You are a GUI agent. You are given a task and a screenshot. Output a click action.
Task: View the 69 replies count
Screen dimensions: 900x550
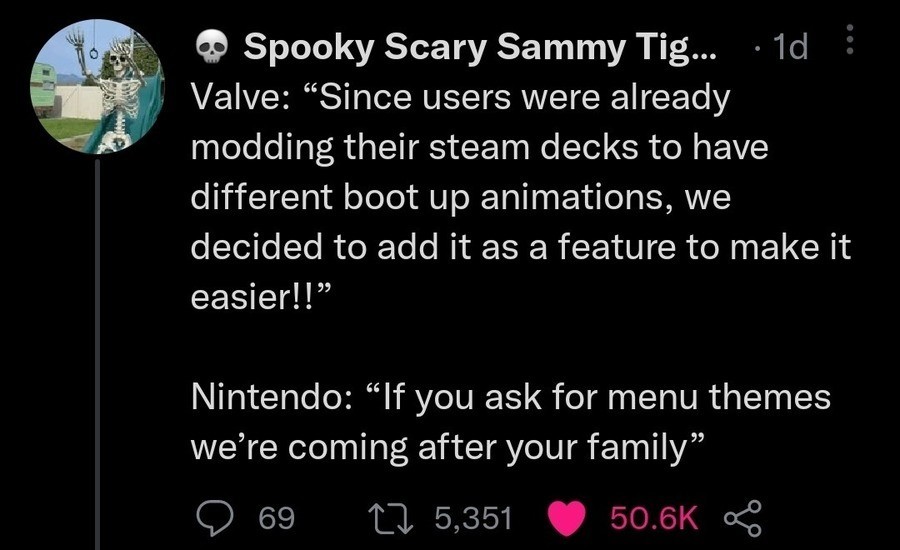point(276,518)
